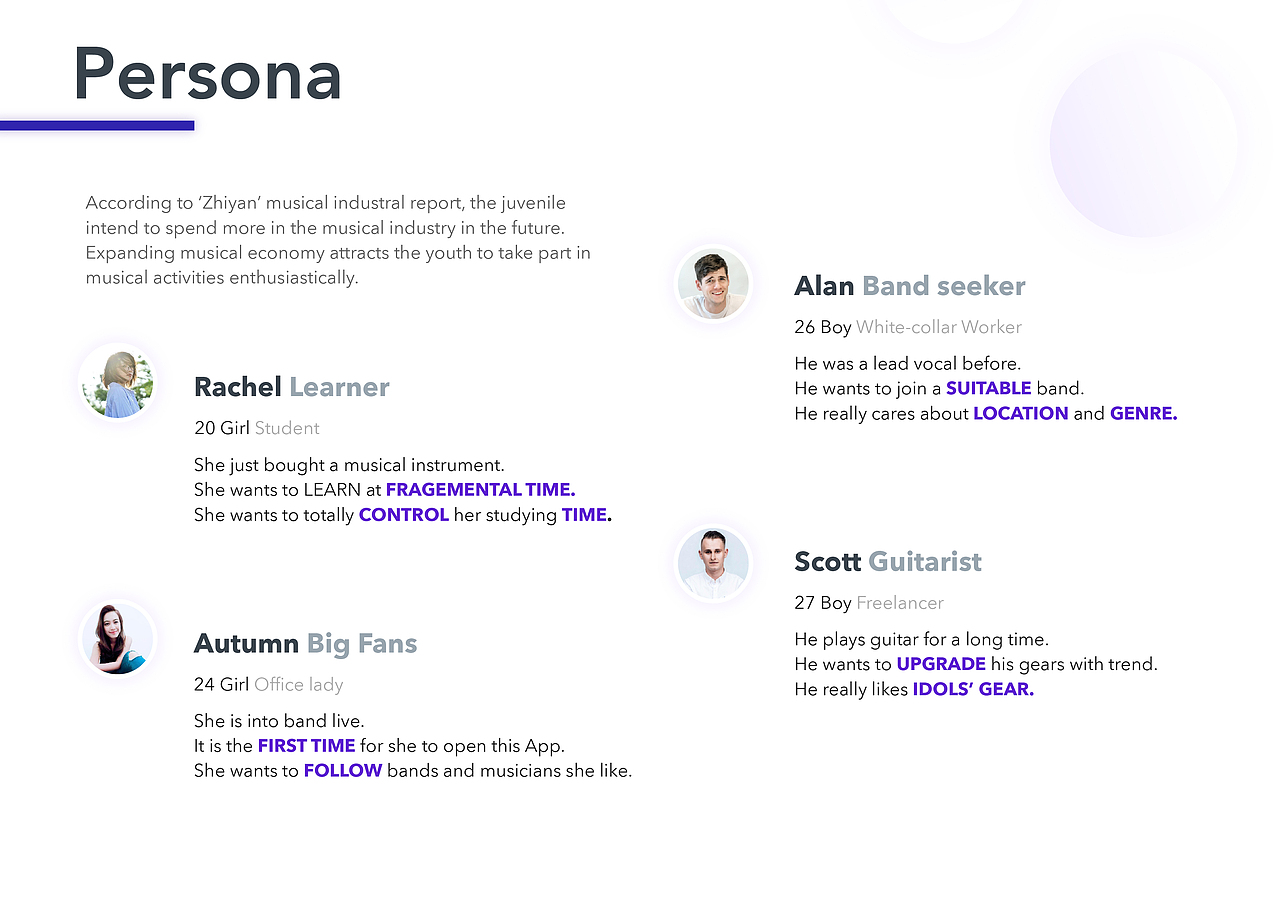Click the highlighted word FOLLOW
Image resolution: width=1280 pixels, height=905 pixels.
342,771
